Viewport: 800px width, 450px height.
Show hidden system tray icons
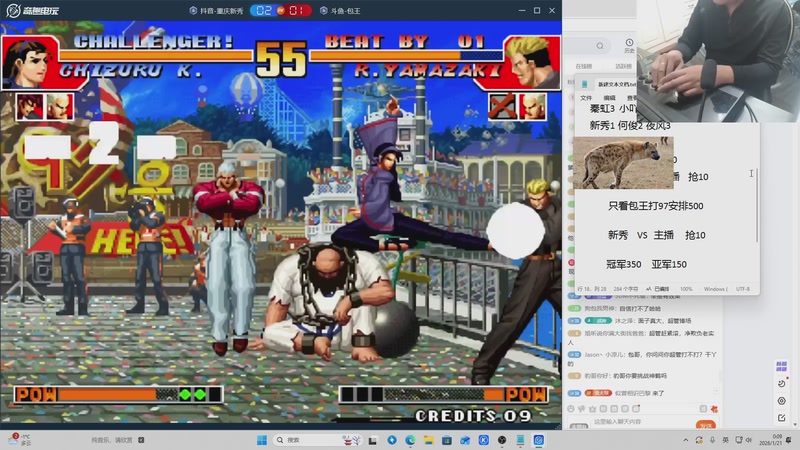click(x=686, y=440)
